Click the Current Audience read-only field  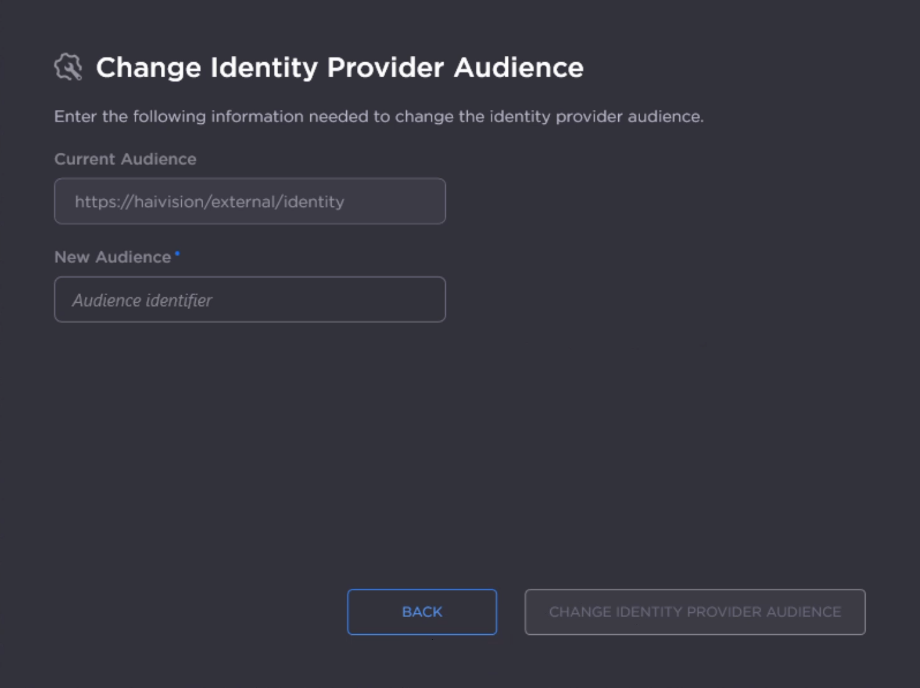[249, 201]
